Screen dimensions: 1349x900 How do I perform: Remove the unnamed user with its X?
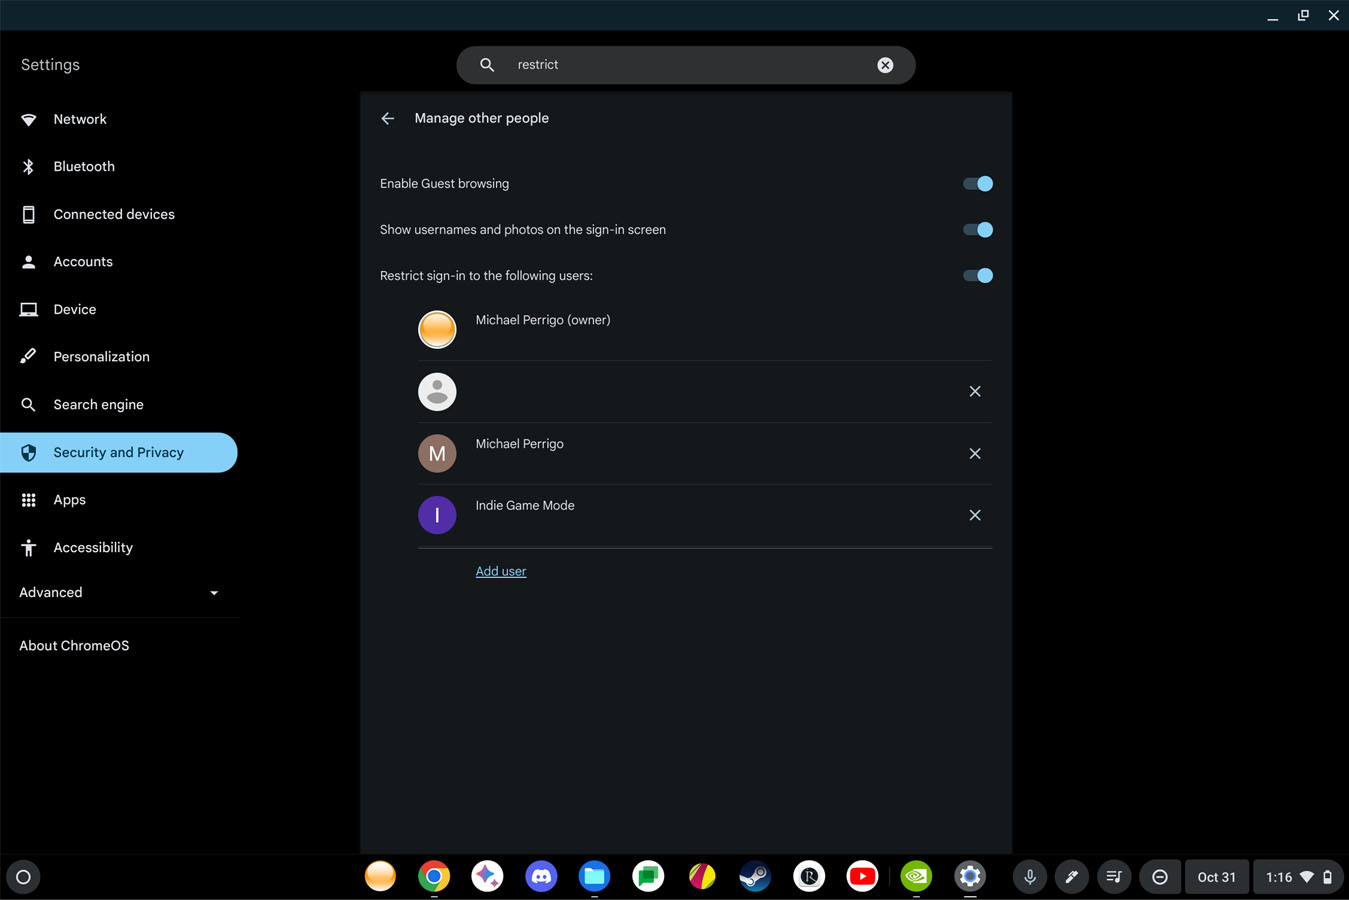[x=975, y=392]
